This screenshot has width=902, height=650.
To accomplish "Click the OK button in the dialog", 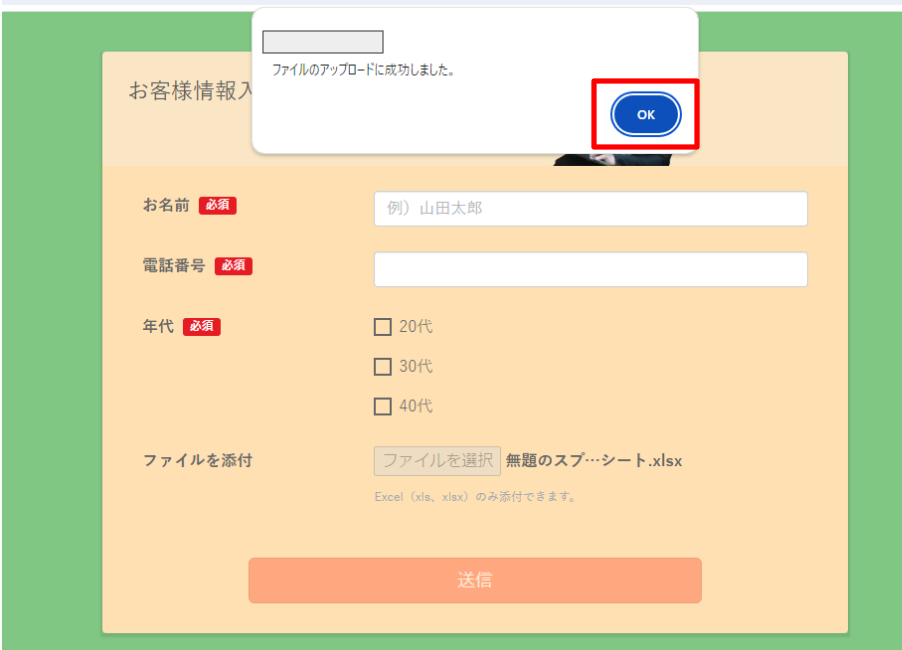I will pyautogui.click(x=645, y=114).
